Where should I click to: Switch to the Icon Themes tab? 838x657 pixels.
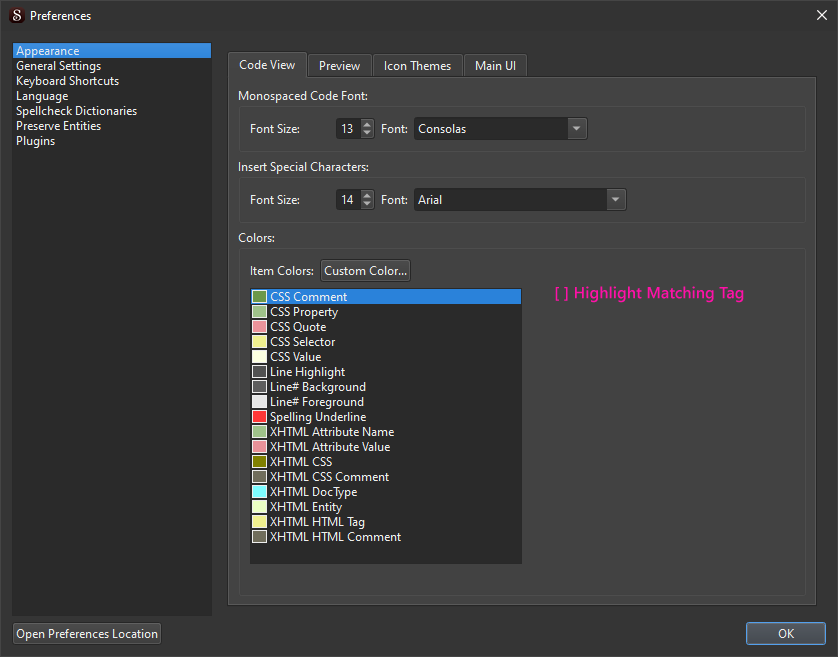click(x=417, y=66)
